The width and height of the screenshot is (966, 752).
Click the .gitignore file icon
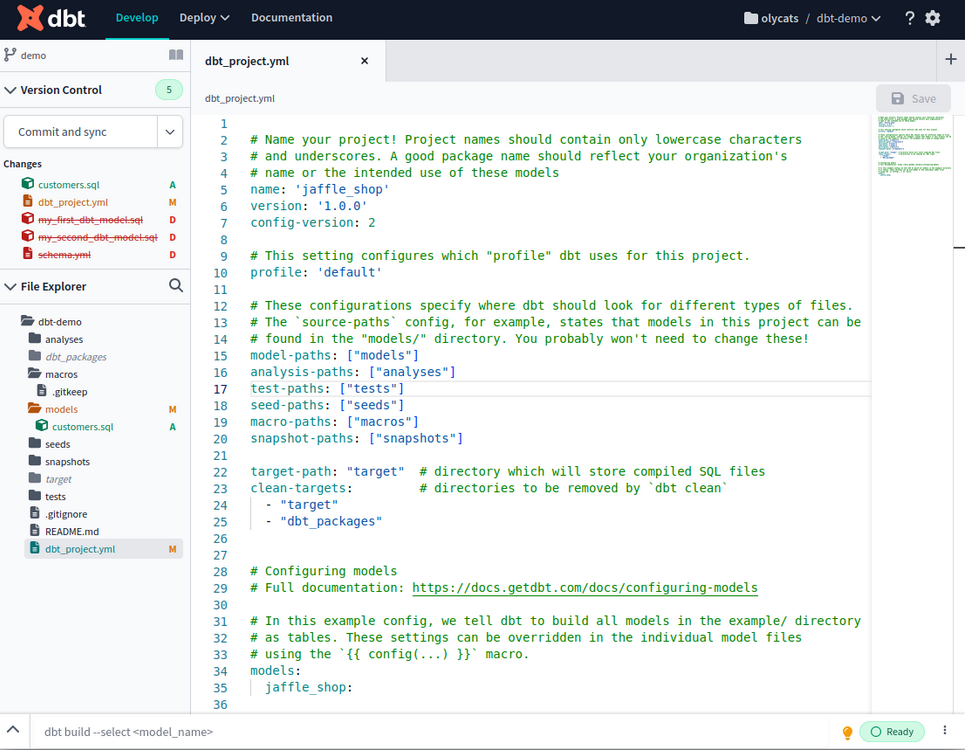coord(35,513)
